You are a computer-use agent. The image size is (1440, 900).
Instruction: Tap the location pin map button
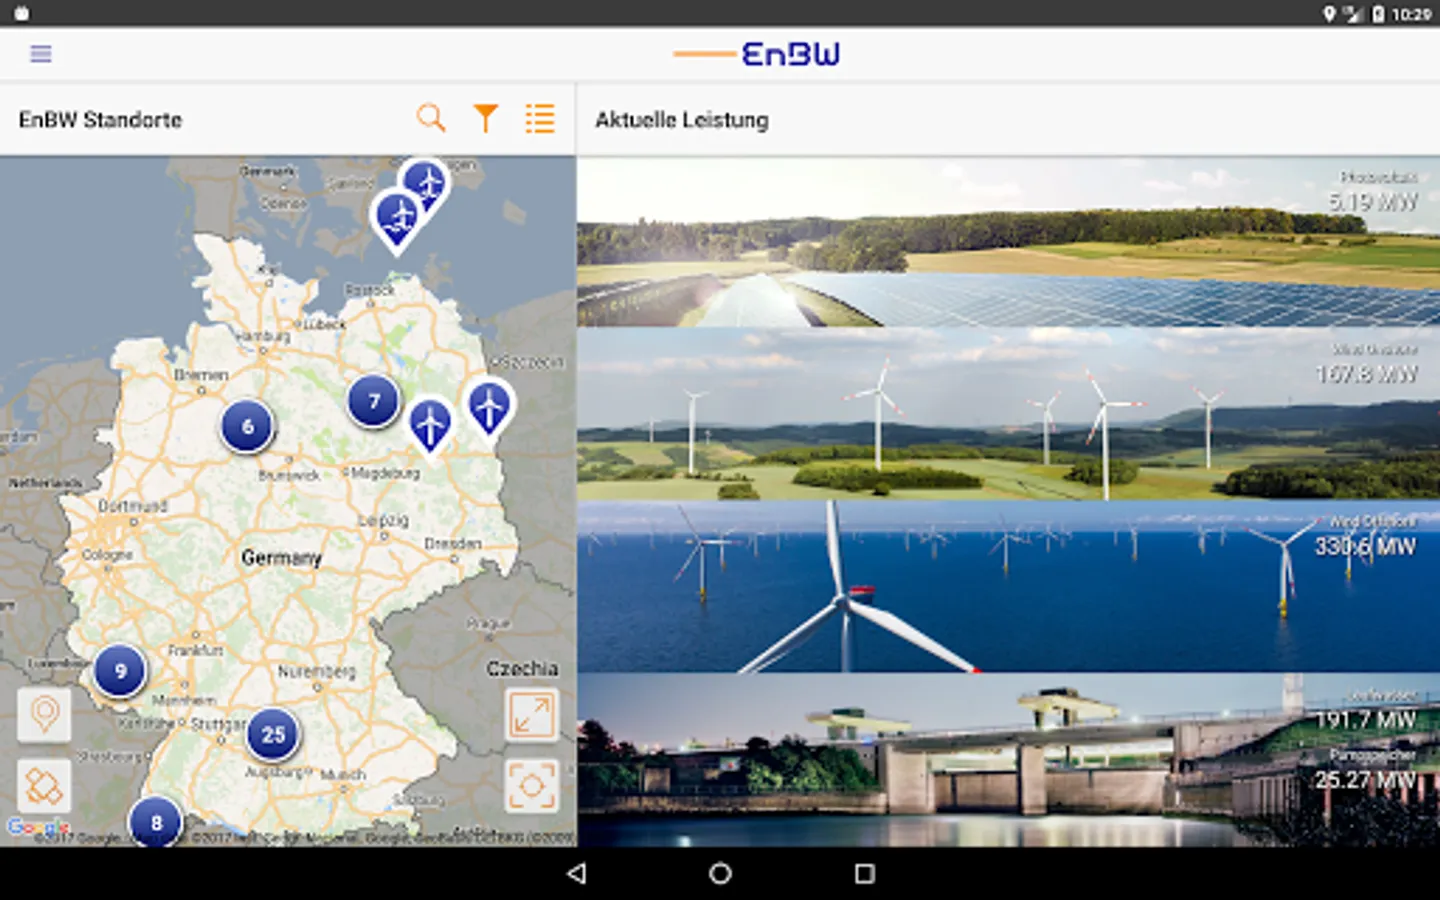click(x=44, y=714)
